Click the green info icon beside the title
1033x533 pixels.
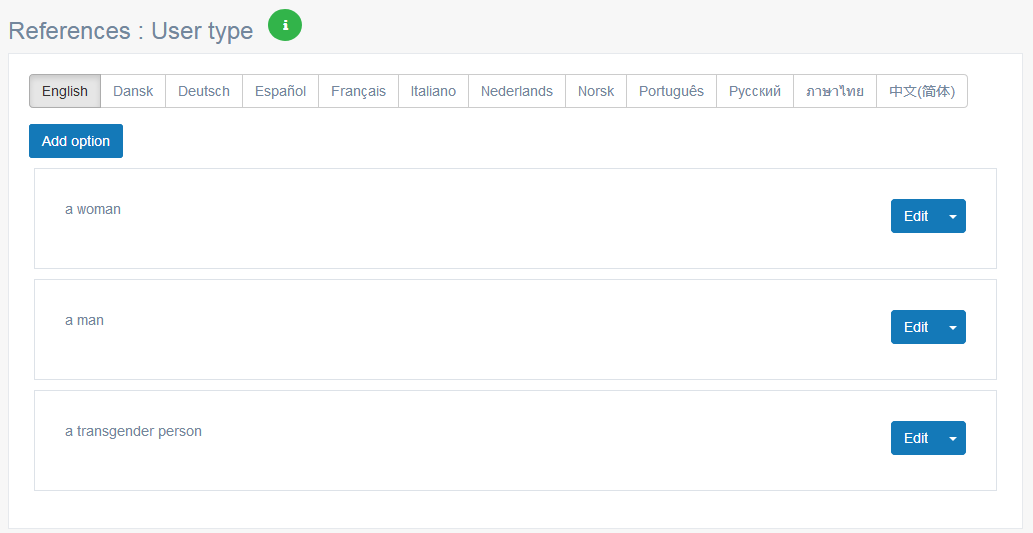pos(285,25)
